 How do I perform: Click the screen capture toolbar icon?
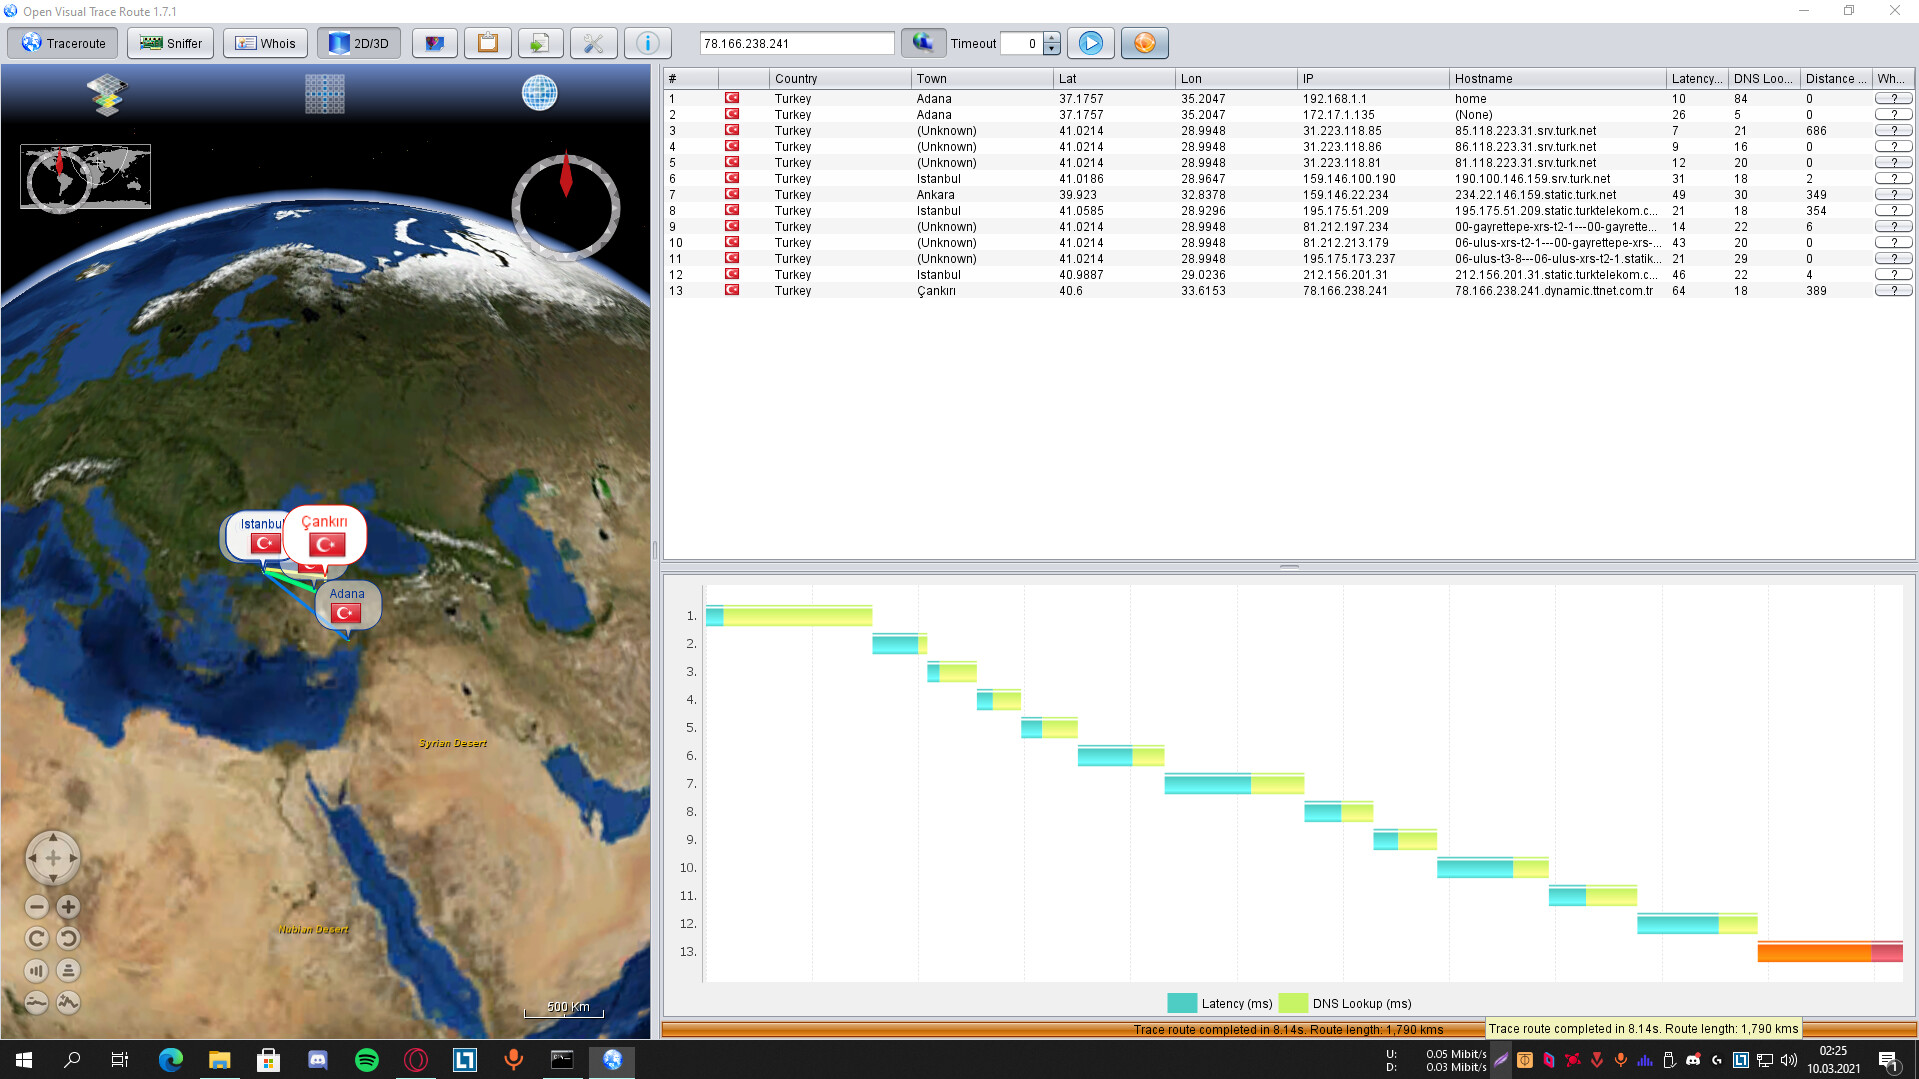(x=435, y=43)
